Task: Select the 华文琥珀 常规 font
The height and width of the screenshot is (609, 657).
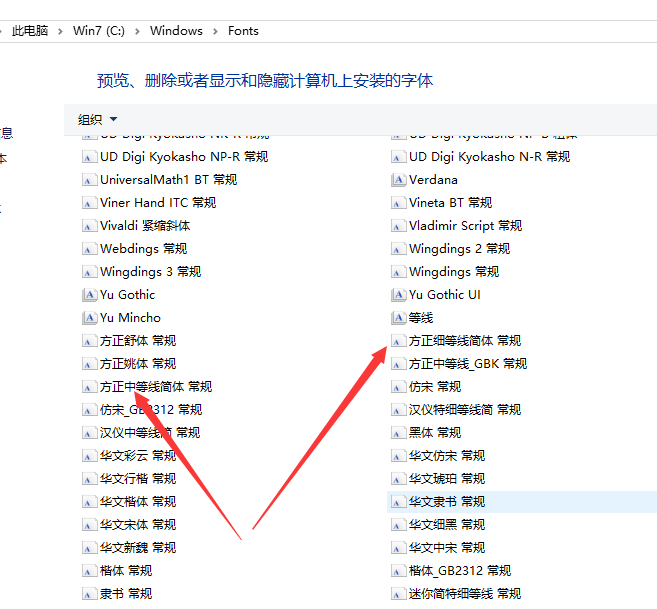Action: (446, 479)
